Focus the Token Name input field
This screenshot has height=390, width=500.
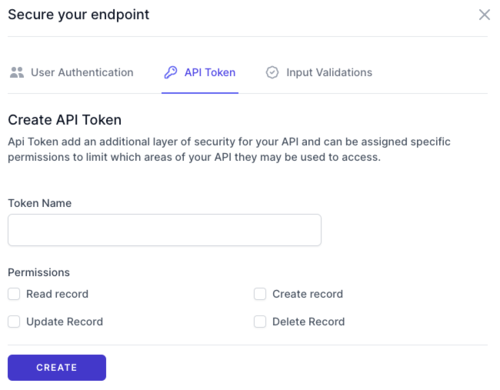pos(165,230)
